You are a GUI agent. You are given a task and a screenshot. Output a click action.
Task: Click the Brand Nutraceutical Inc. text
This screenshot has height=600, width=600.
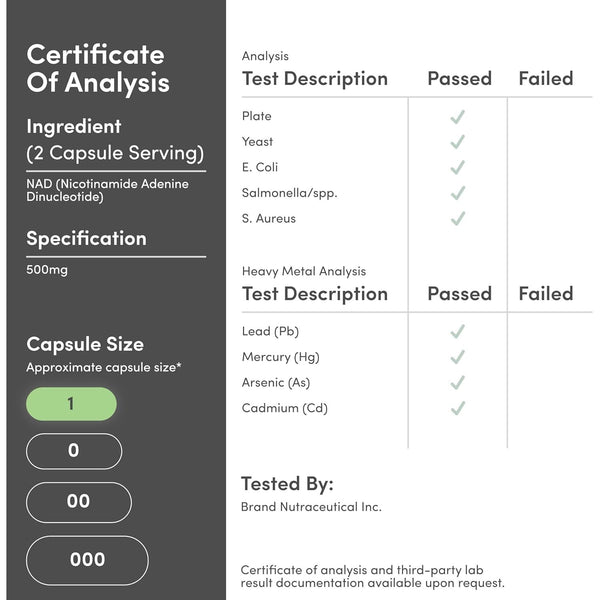pyautogui.click(x=311, y=507)
